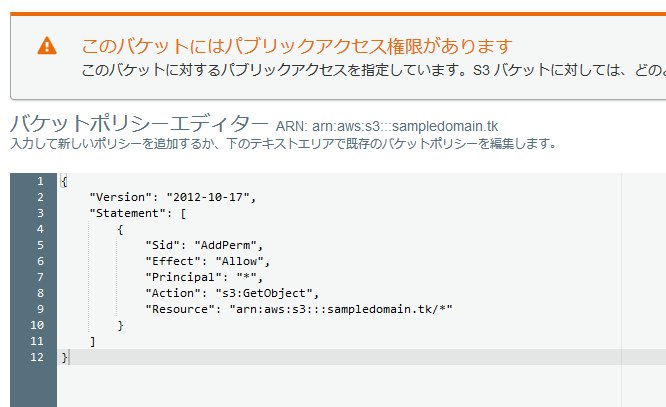This screenshot has width=666, height=407.
Task: Place cursor on the "Statement" line
Action: point(136,213)
